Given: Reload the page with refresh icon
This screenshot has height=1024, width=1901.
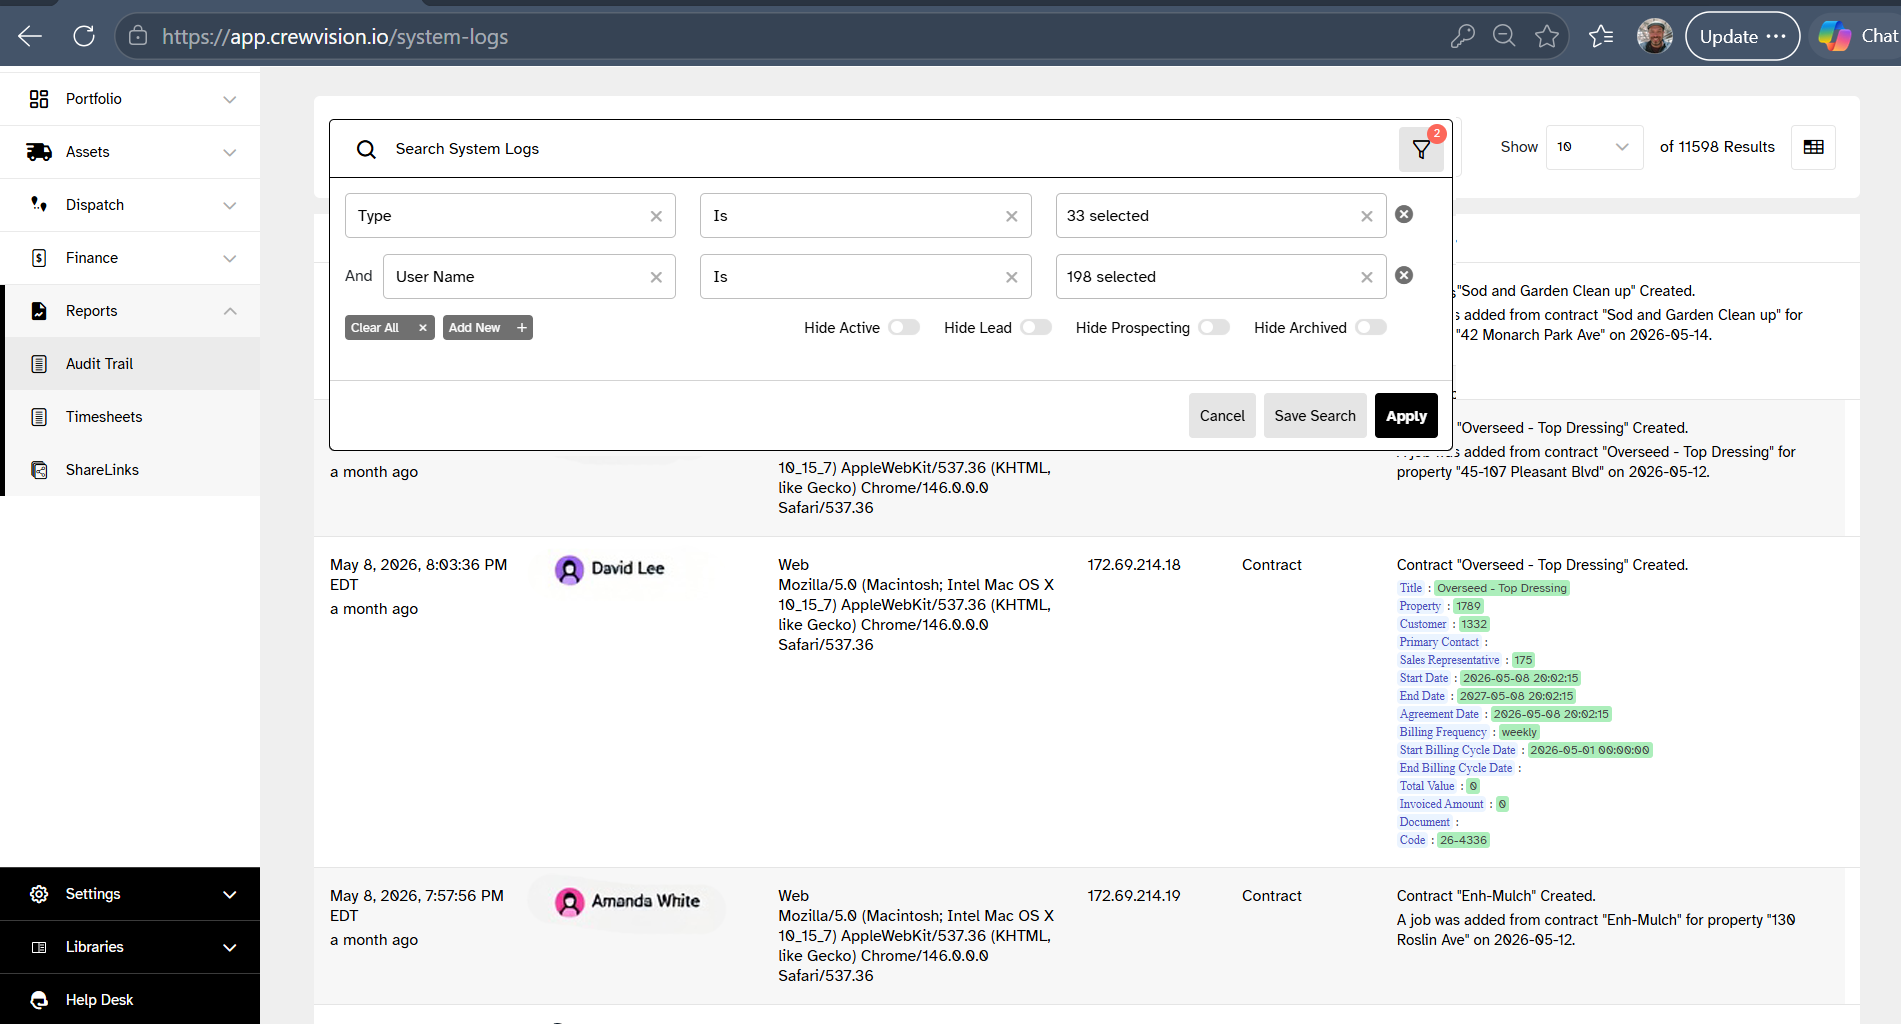Looking at the screenshot, I should point(84,36).
